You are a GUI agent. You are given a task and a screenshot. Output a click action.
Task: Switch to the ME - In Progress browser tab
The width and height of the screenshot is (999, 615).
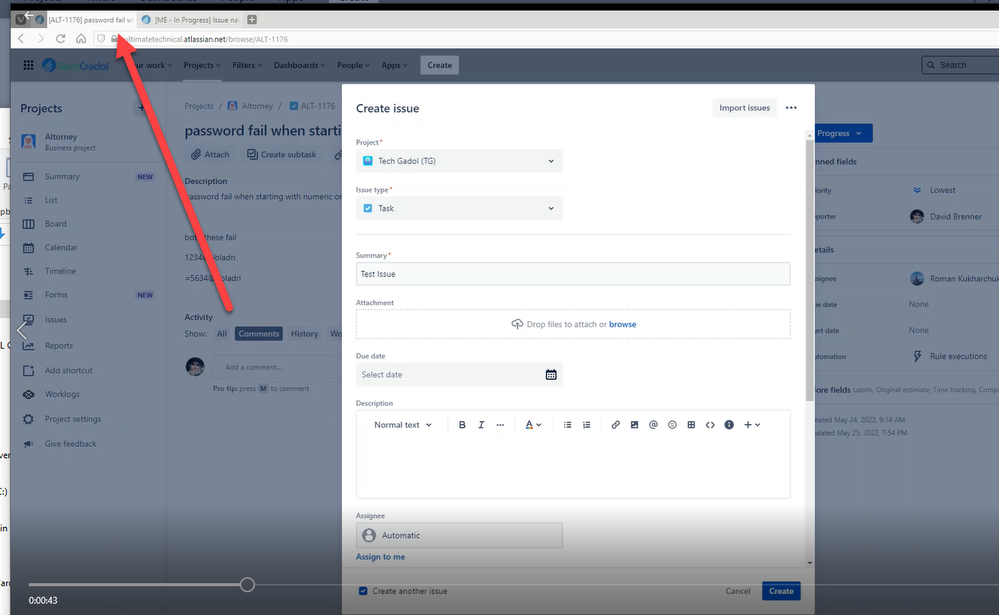coord(190,20)
